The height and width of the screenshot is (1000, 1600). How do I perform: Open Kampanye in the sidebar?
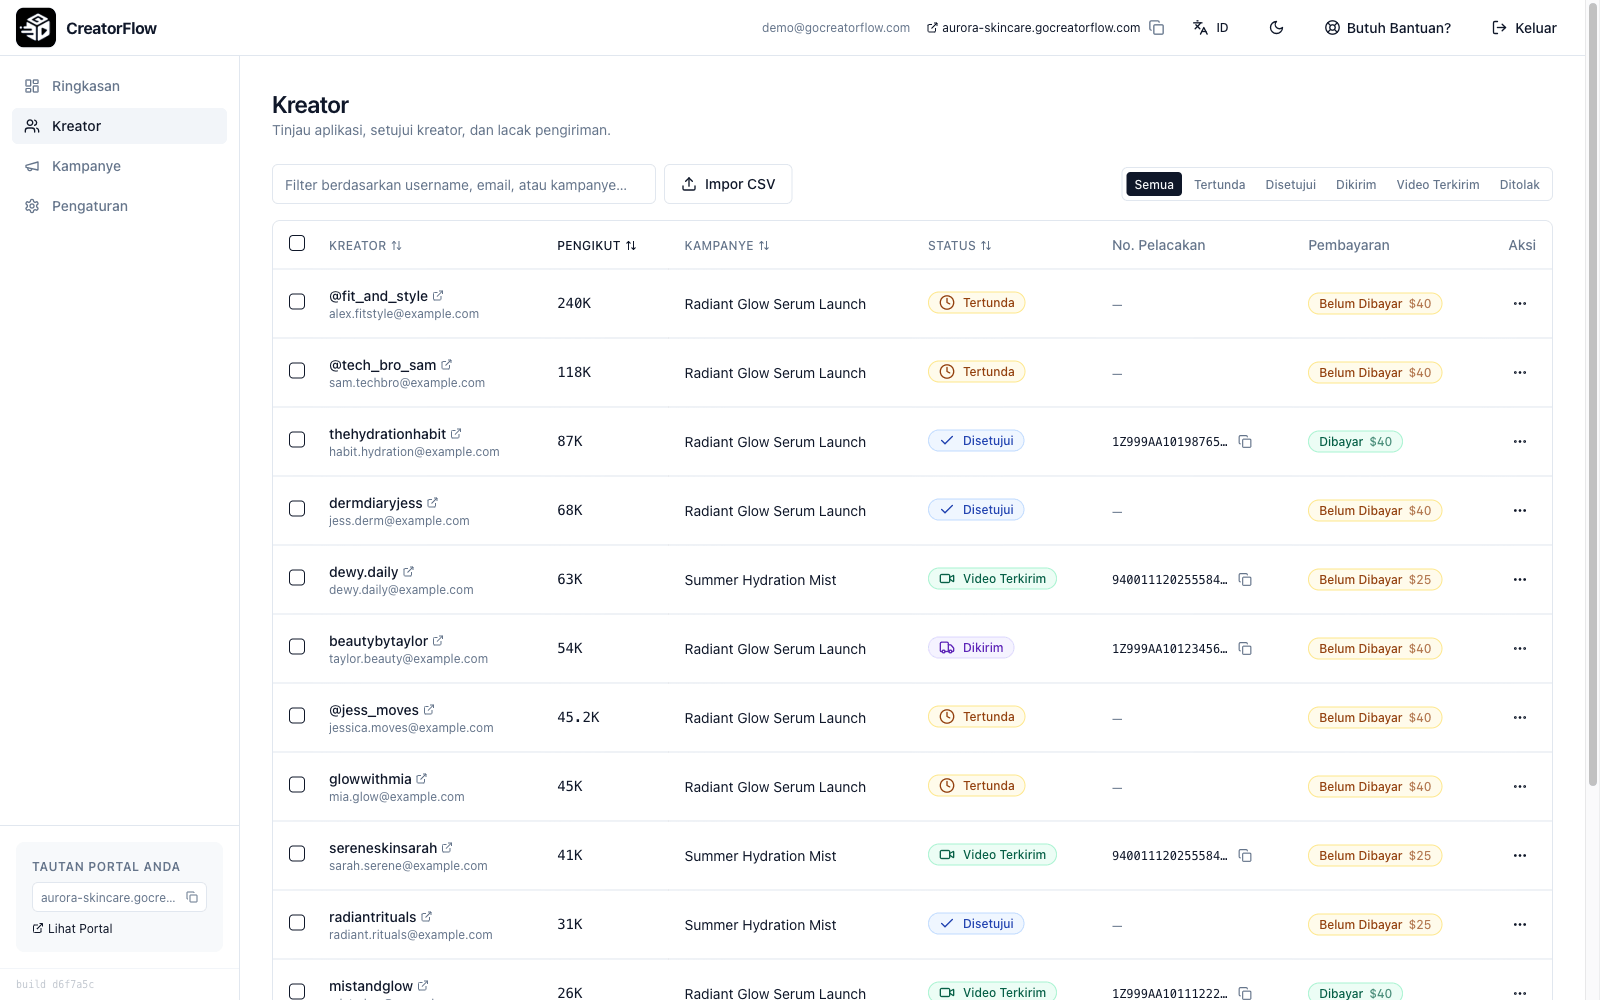(120, 166)
